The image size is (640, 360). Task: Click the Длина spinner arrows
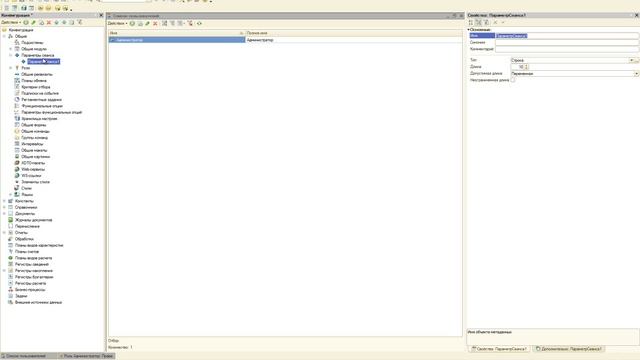(527, 67)
